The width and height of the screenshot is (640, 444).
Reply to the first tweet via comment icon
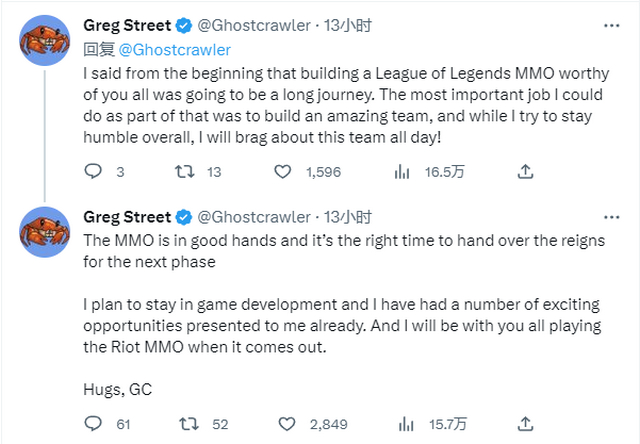(x=93, y=171)
